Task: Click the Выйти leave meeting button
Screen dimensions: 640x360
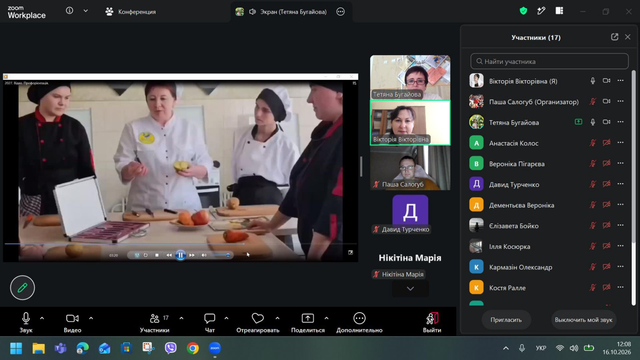Action: pyautogui.click(x=432, y=322)
